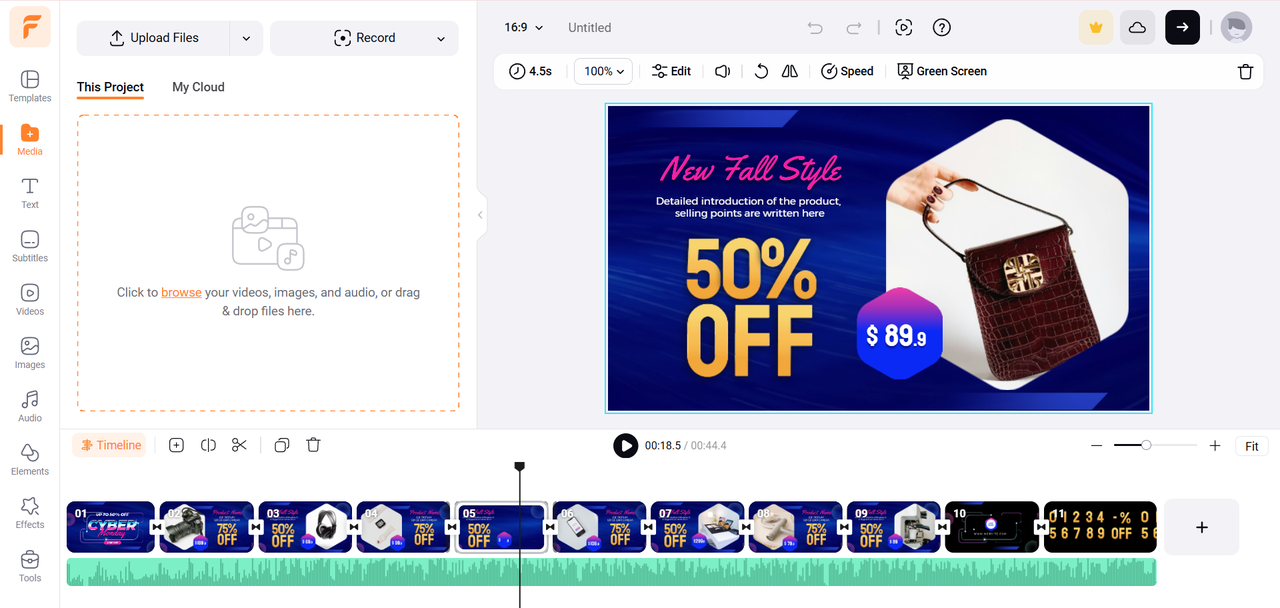
Task: Click the timeline zoom slider handle
Action: click(x=1146, y=445)
